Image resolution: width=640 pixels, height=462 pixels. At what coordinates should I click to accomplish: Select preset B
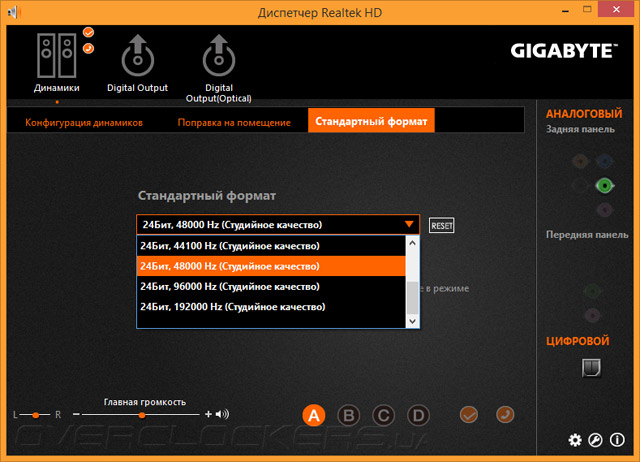(349, 415)
